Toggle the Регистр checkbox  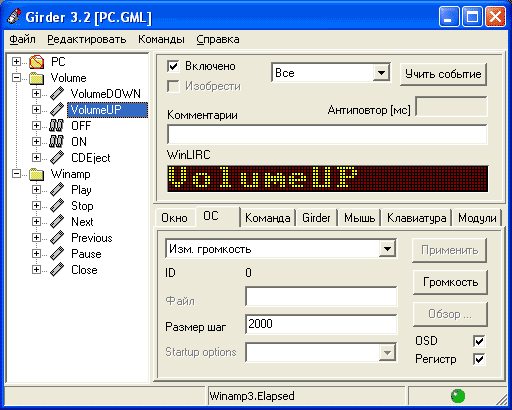[479, 359]
